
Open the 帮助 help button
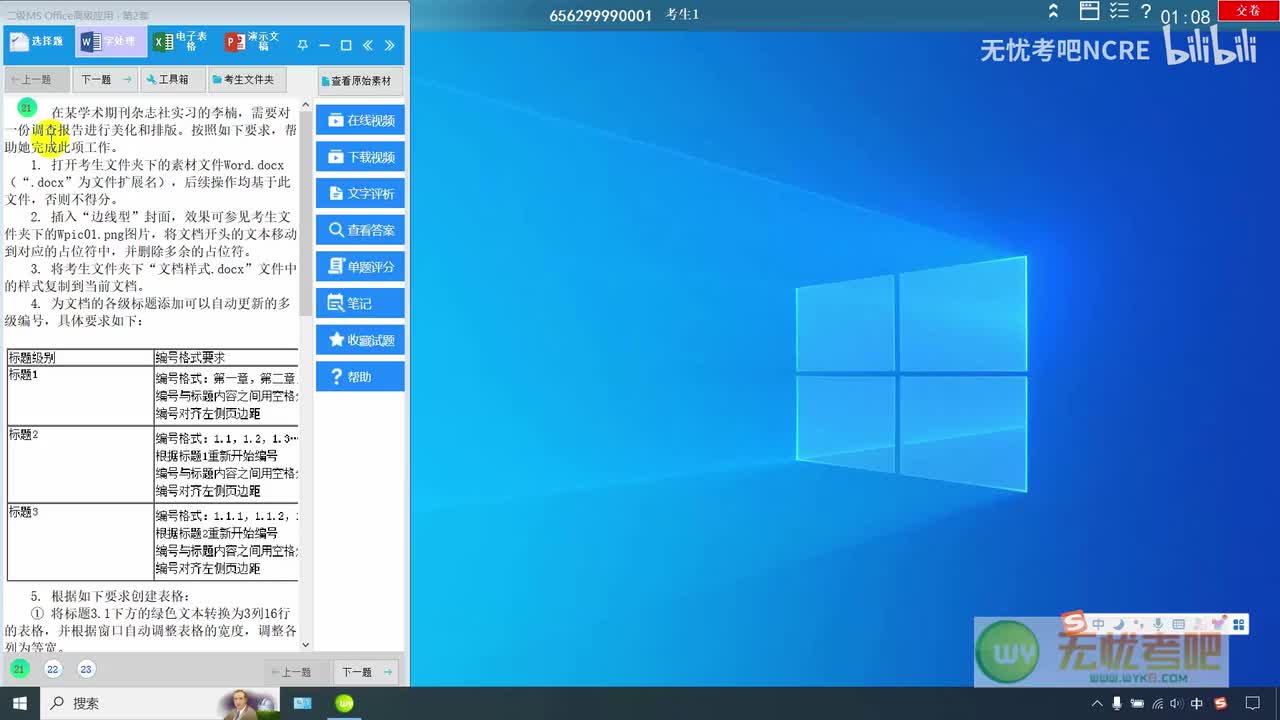pyautogui.click(x=360, y=377)
